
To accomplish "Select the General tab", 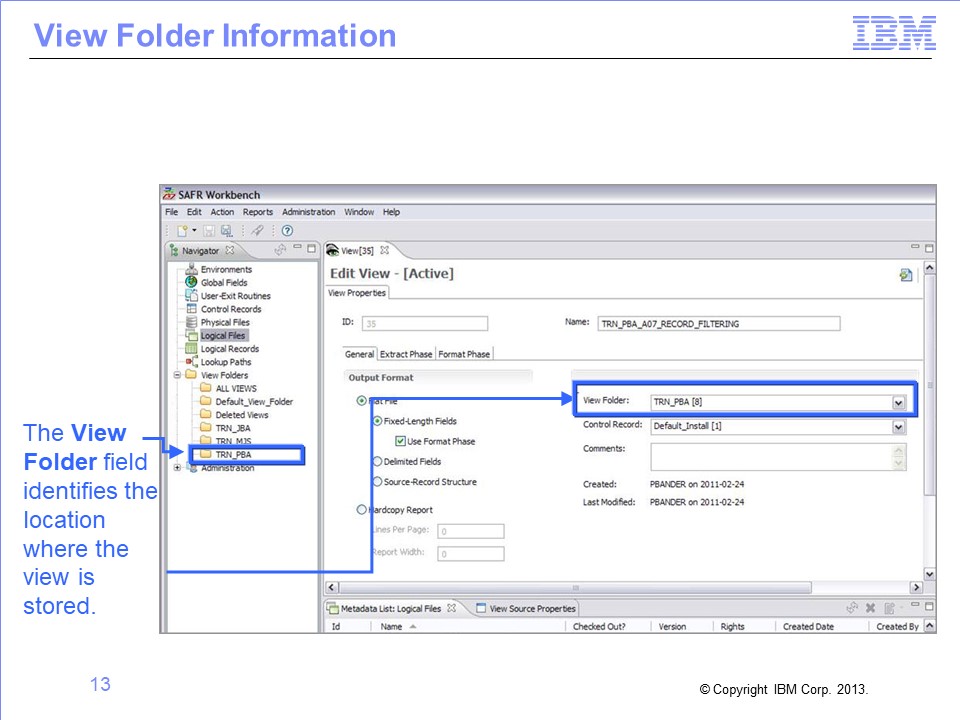I will 359,354.
